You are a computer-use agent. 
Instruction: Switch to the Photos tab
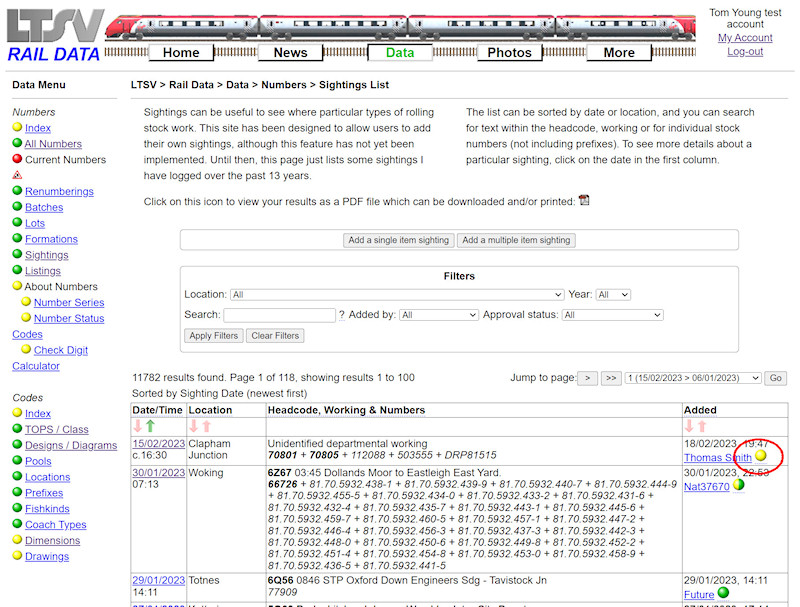pyautogui.click(x=510, y=52)
